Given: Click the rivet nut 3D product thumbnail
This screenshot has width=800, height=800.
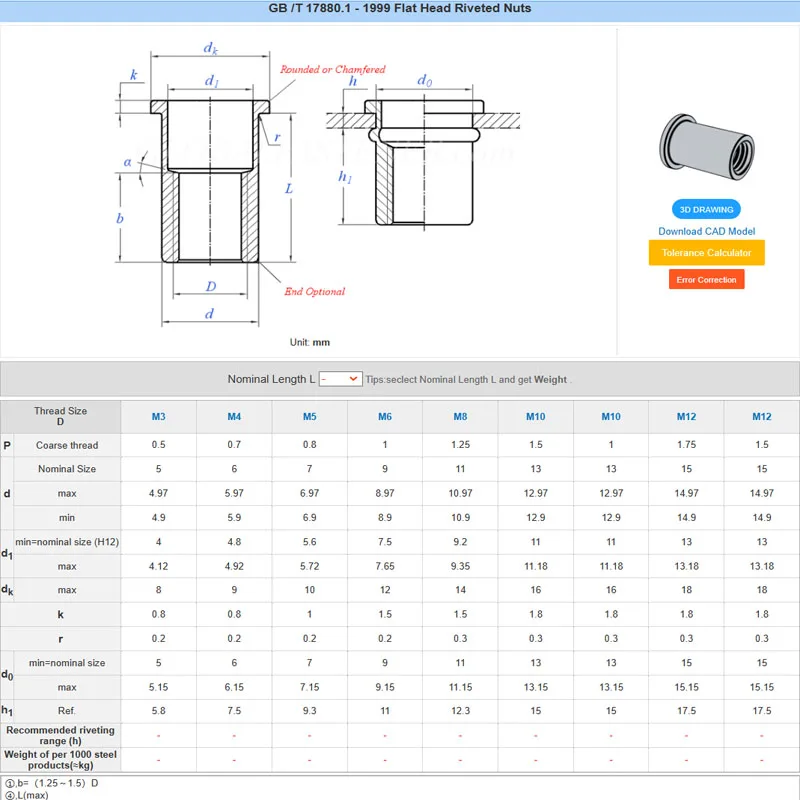Looking at the screenshot, I should click(x=706, y=147).
